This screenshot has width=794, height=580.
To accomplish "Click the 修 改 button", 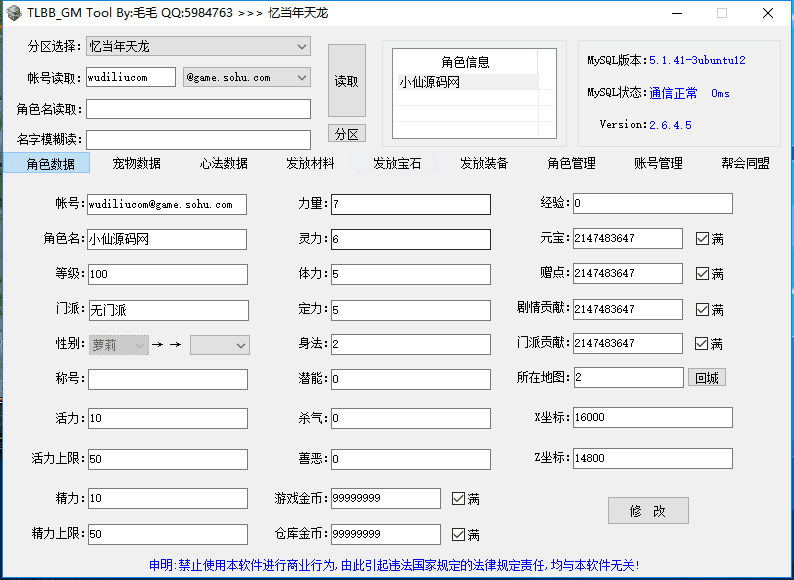I will 648,511.
